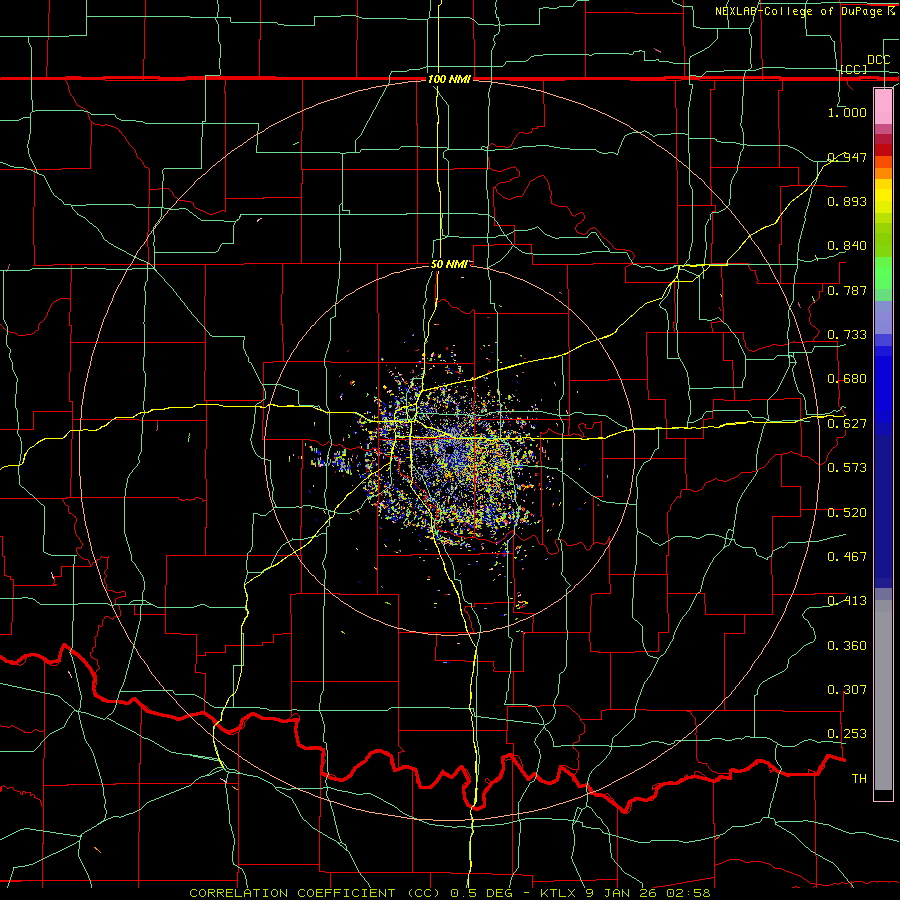Click the 100 NMI range ring label
Viewport: 900px width, 900px height.
[x=449, y=79]
